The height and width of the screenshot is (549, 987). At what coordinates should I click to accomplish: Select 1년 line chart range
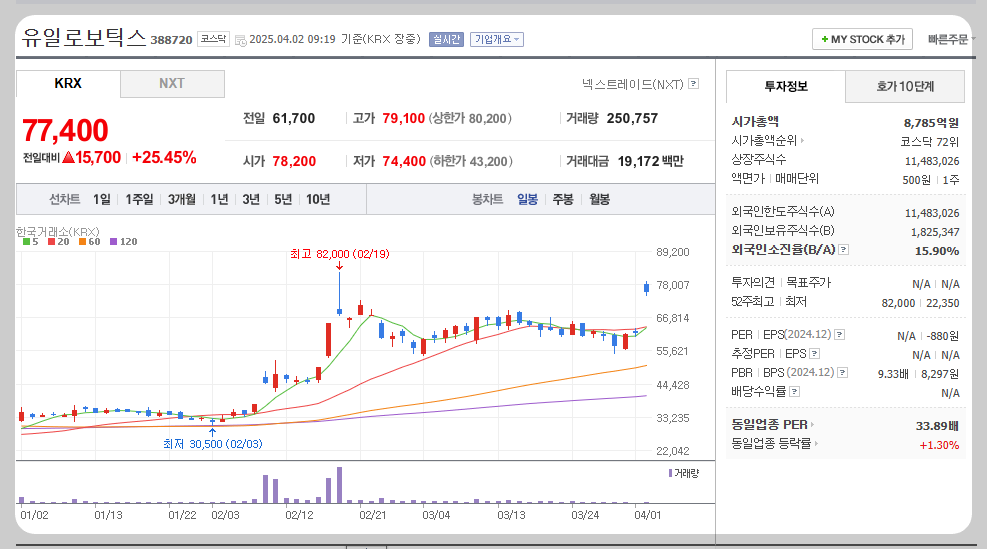click(x=219, y=200)
